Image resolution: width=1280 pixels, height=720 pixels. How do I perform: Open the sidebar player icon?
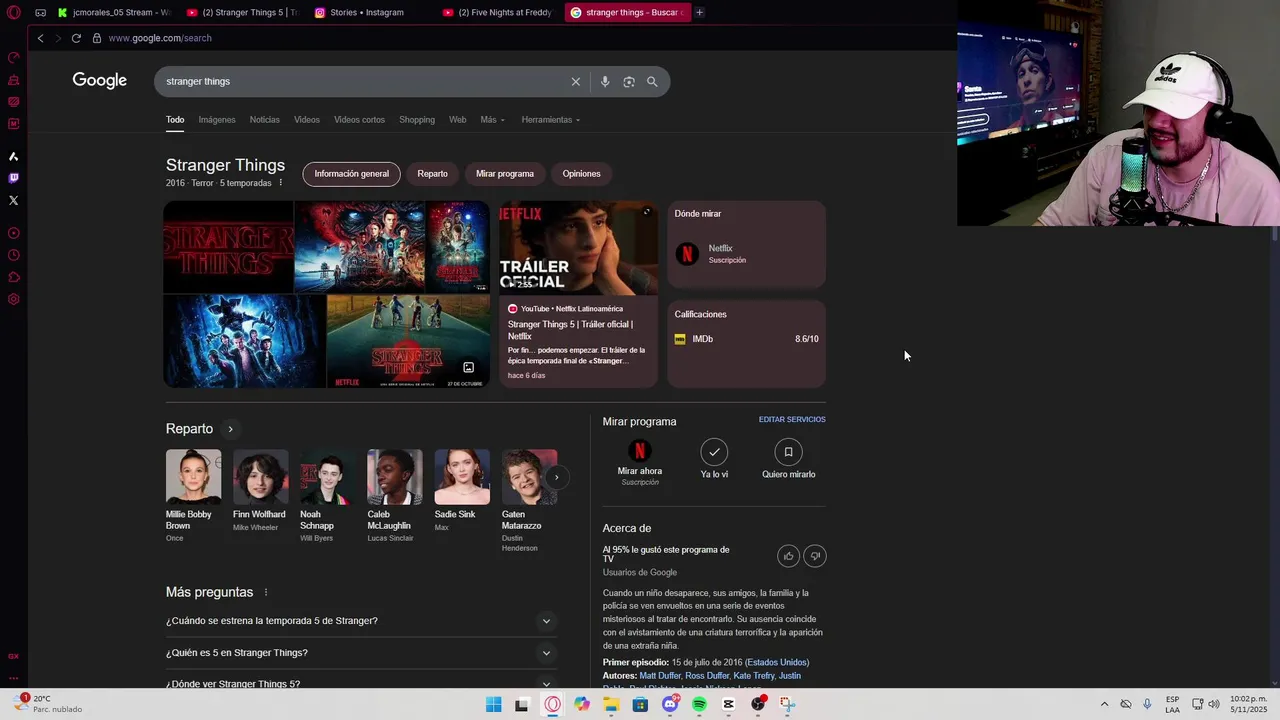click(14, 233)
